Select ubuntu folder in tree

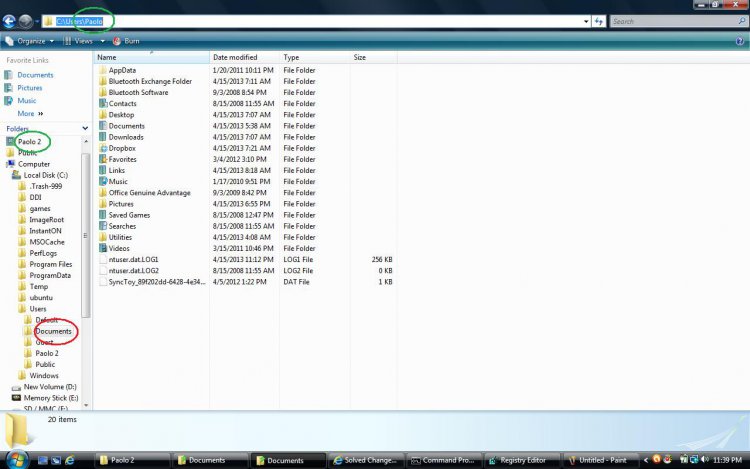point(41,298)
